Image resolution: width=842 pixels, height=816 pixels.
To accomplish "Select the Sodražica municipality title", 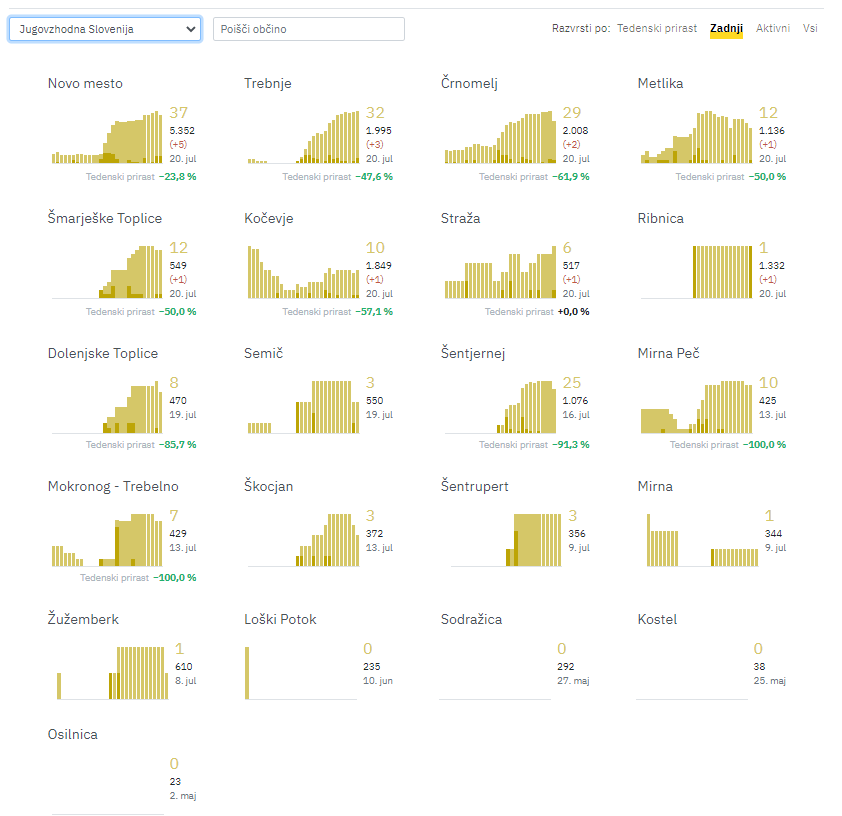I will (x=471, y=619).
